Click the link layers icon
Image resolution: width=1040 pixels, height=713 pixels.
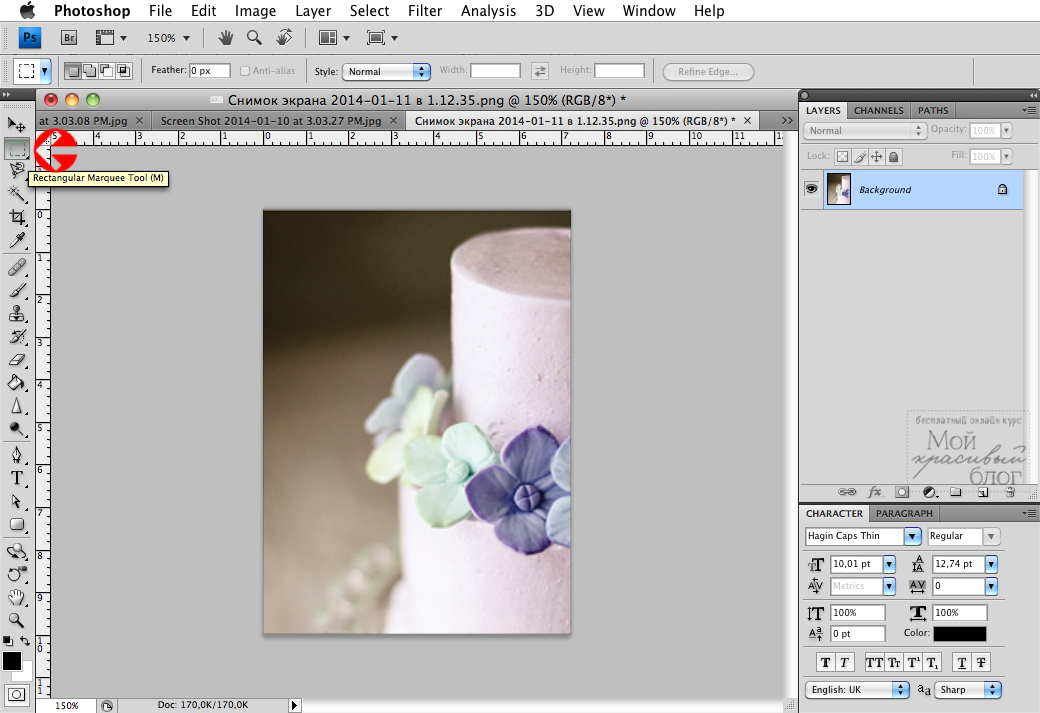coord(847,492)
